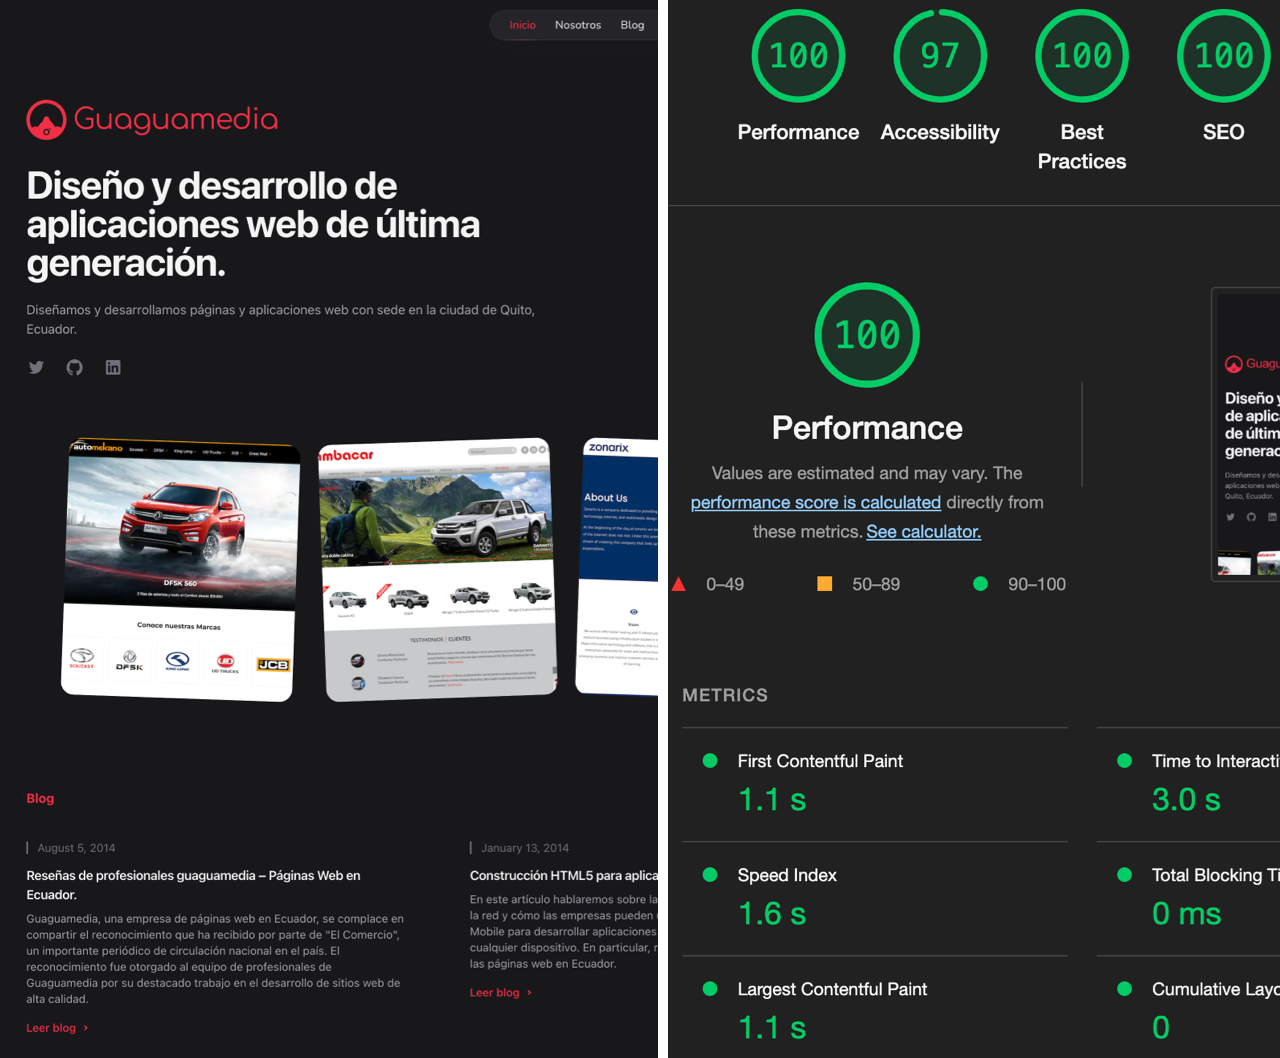Navigate to Blog in top menu
Image resolution: width=1280 pixels, height=1058 pixels.
tap(632, 25)
